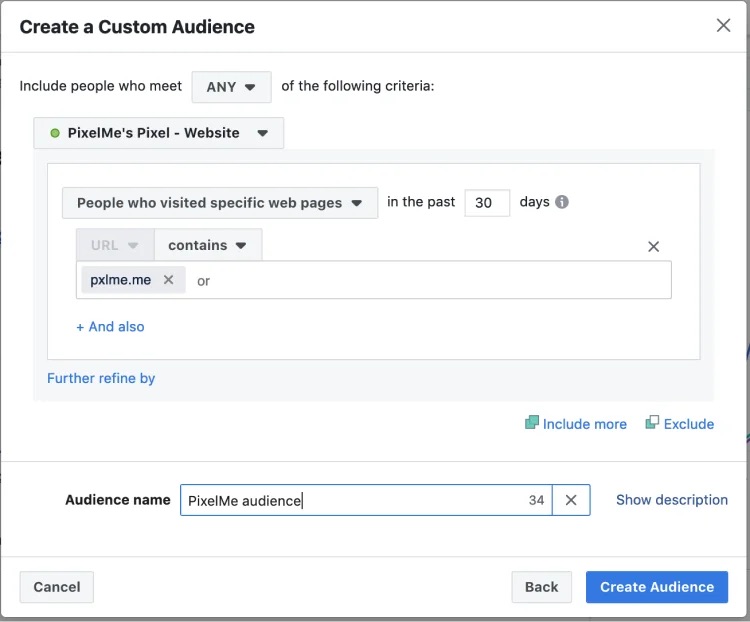This screenshot has height=622, width=750.
Task: Clear the Audience name field
Action: click(x=571, y=500)
